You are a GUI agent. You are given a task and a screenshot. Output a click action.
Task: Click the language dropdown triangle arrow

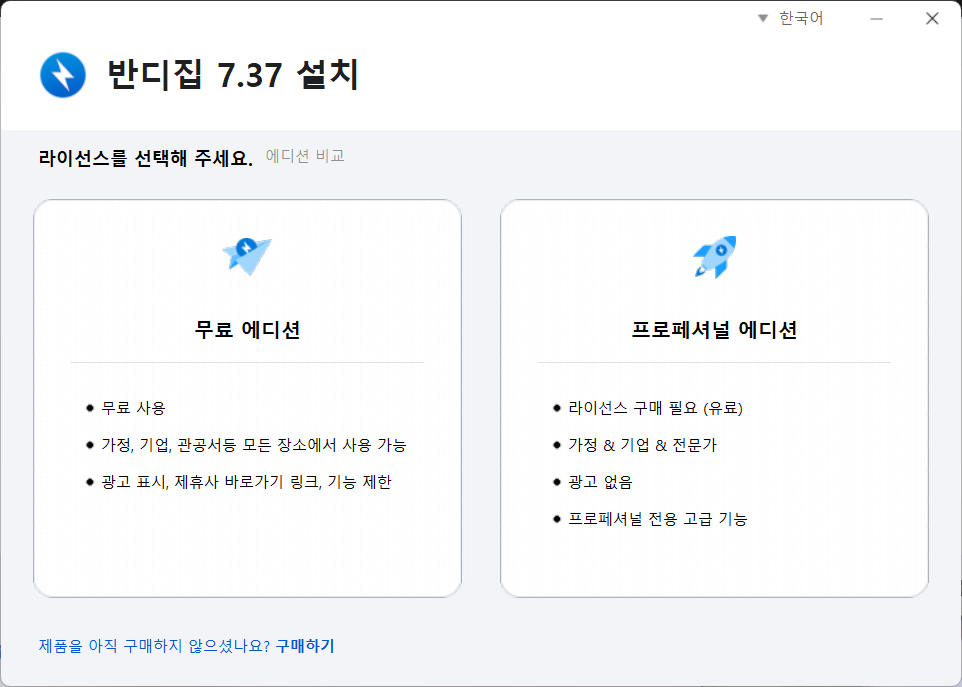(x=763, y=18)
